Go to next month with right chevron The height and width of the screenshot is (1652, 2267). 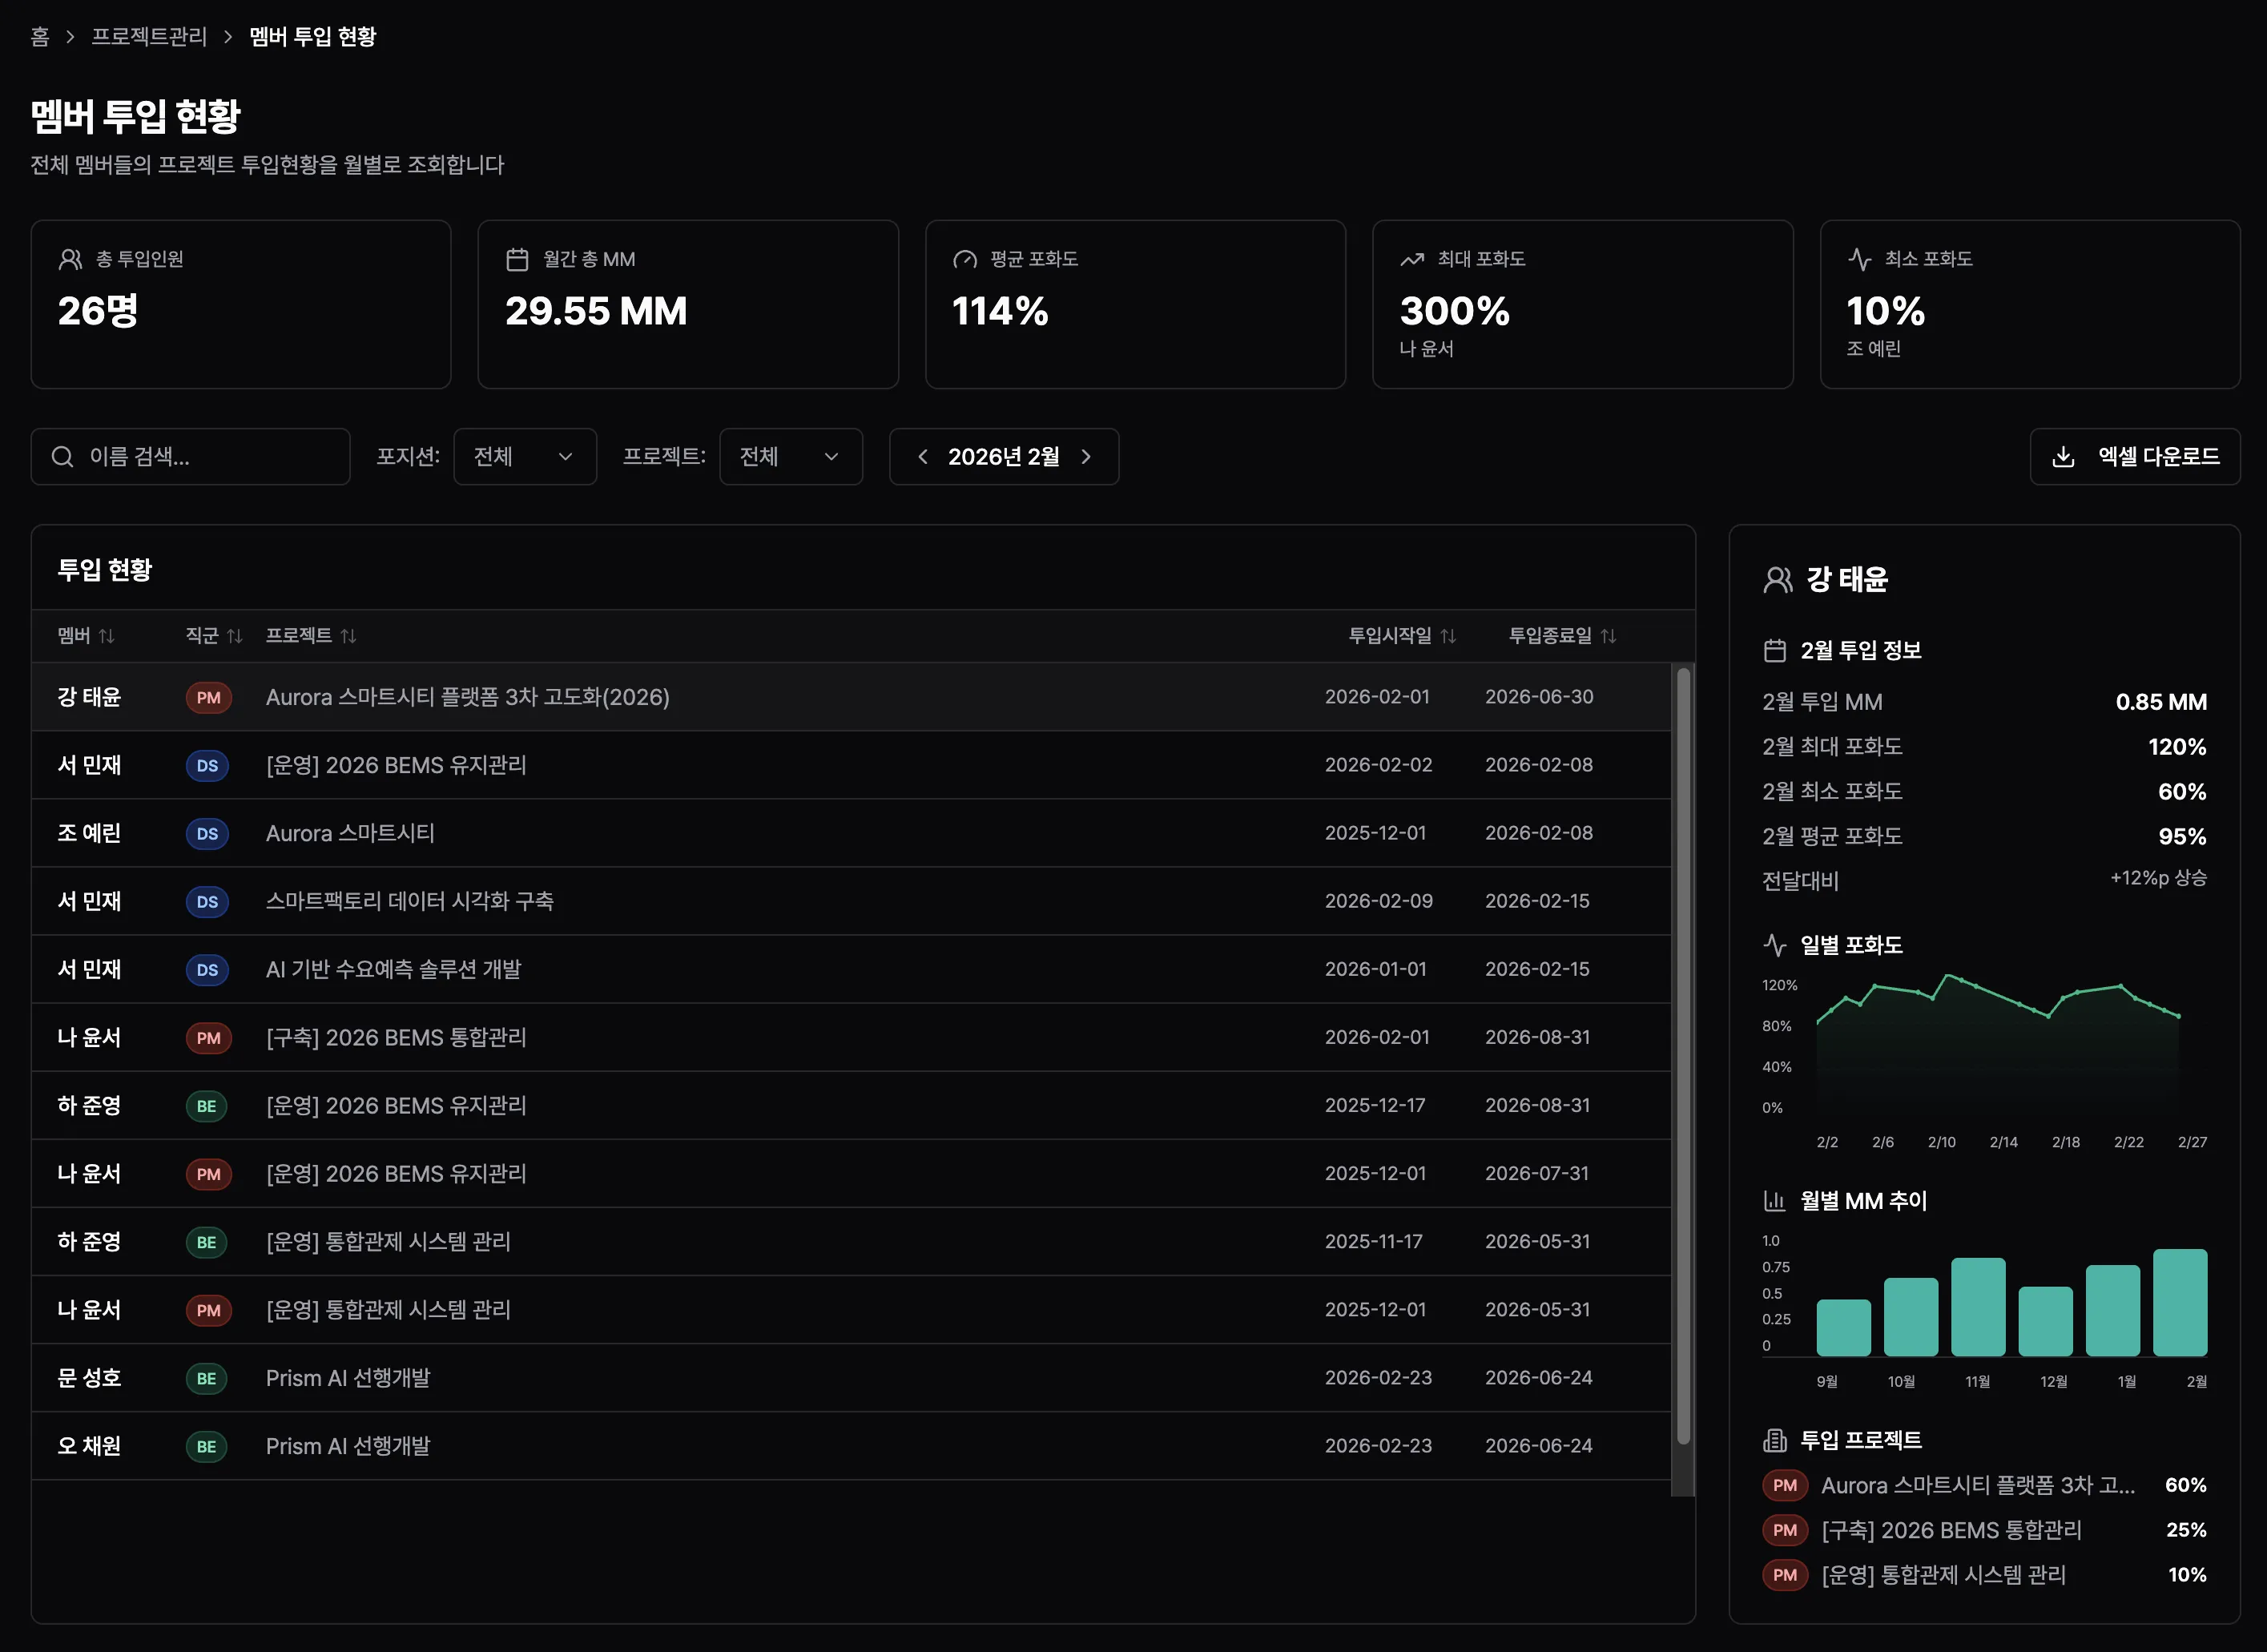point(1086,457)
